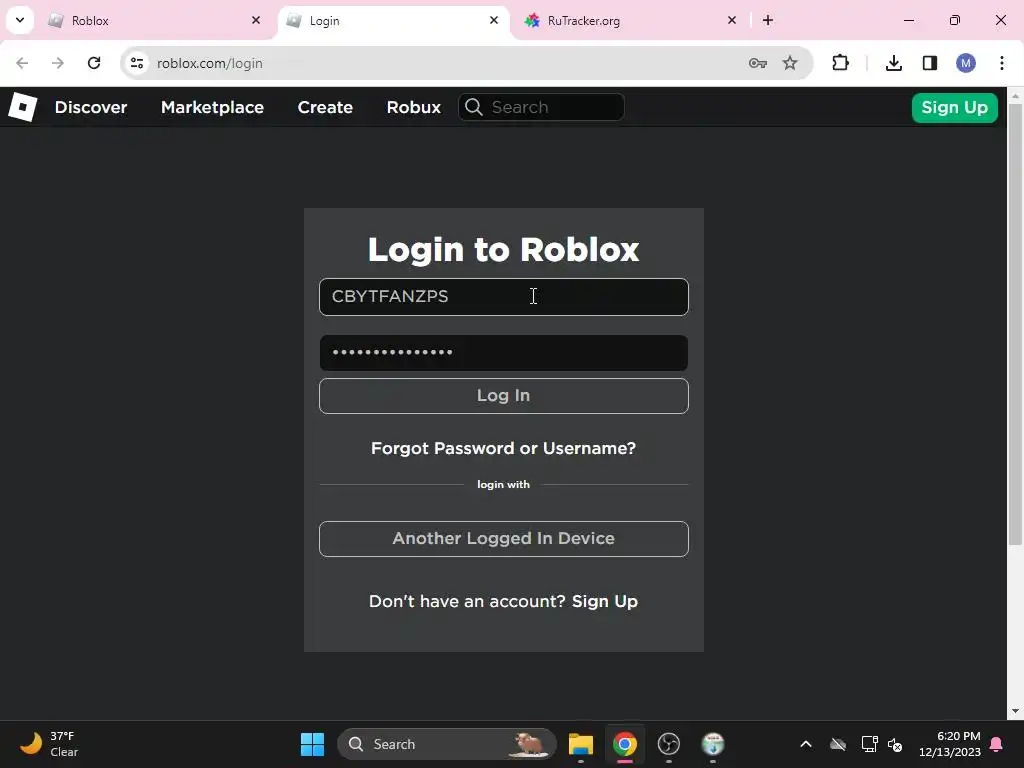The height and width of the screenshot is (768, 1024).
Task: Open the Chrome extensions puzzle icon
Action: (x=840, y=63)
